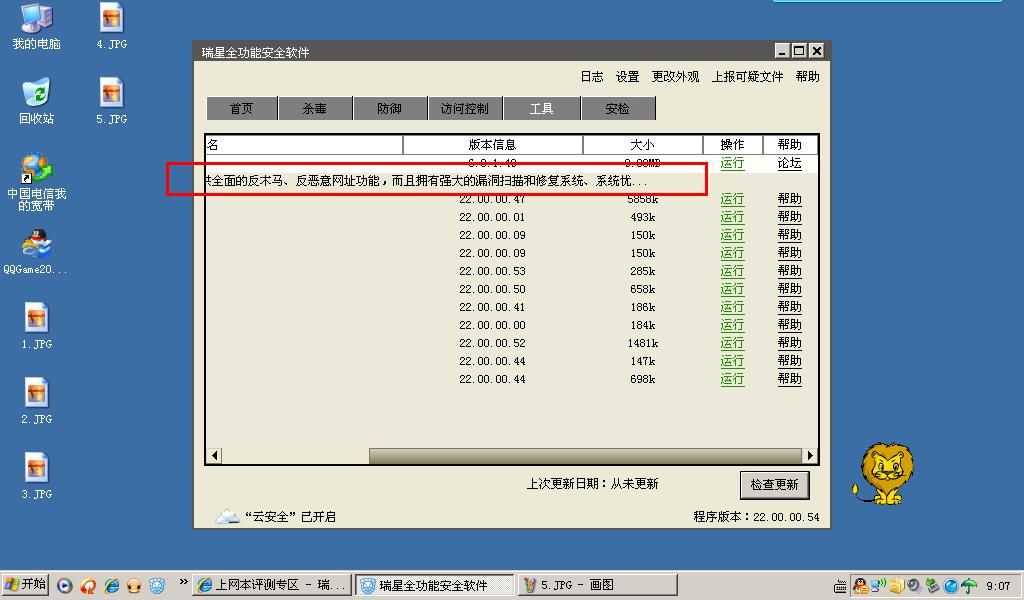Click version cell 22.00.00.52
Image resolution: width=1024 pixels, height=600 pixels.
click(x=492, y=343)
